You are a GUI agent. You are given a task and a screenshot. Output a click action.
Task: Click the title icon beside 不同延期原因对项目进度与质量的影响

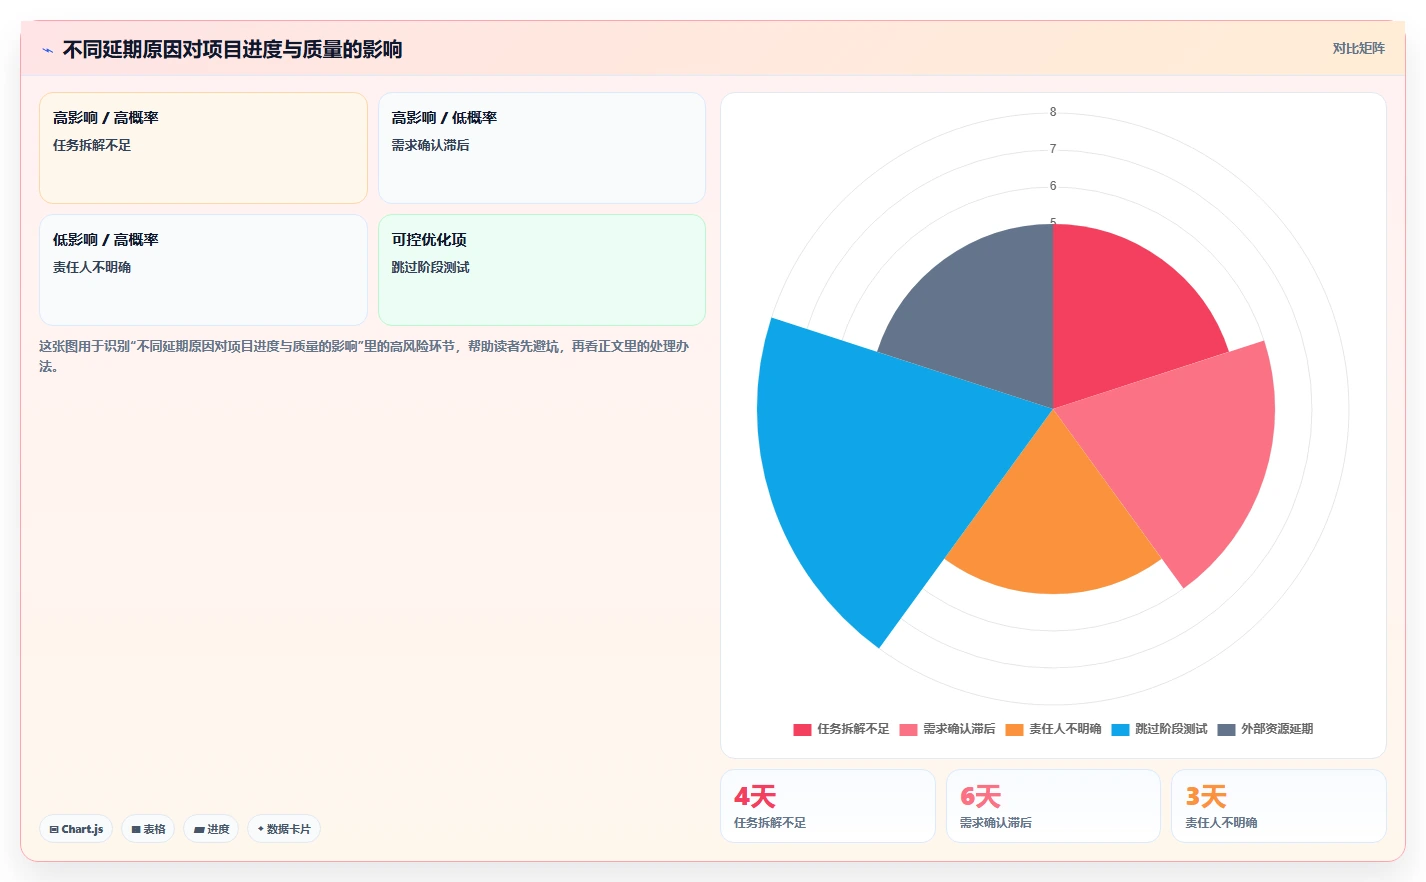tap(47, 50)
